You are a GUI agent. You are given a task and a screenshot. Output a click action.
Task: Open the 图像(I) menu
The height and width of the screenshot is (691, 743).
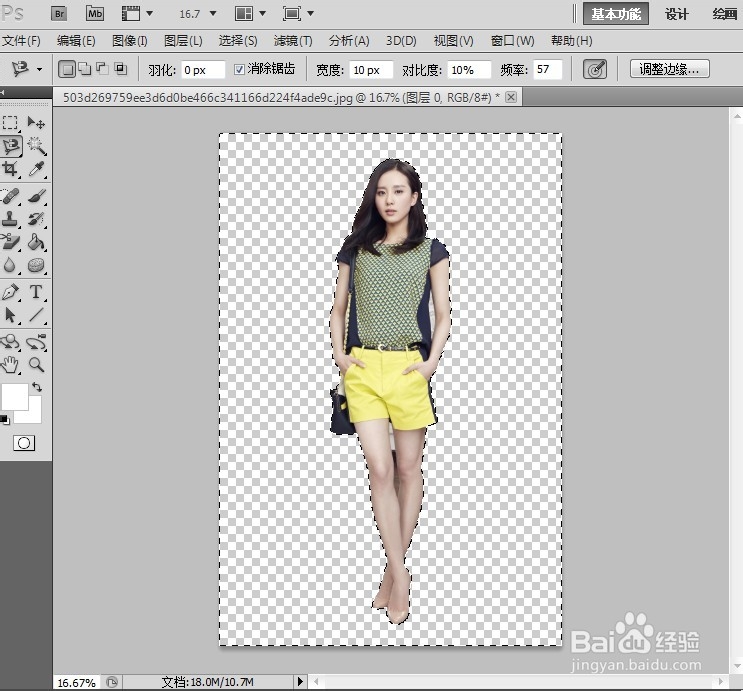pos(129,41)
